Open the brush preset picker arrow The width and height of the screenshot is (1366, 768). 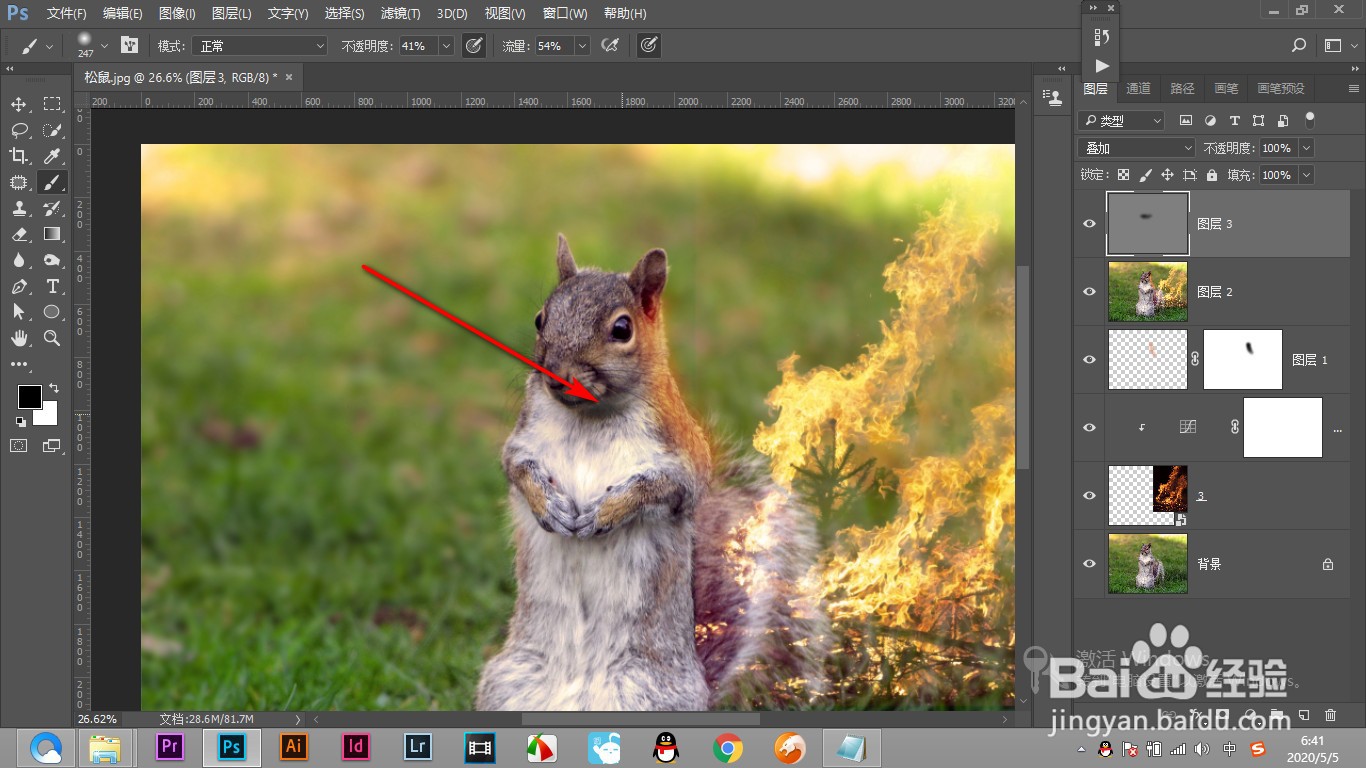coord(105,45)
